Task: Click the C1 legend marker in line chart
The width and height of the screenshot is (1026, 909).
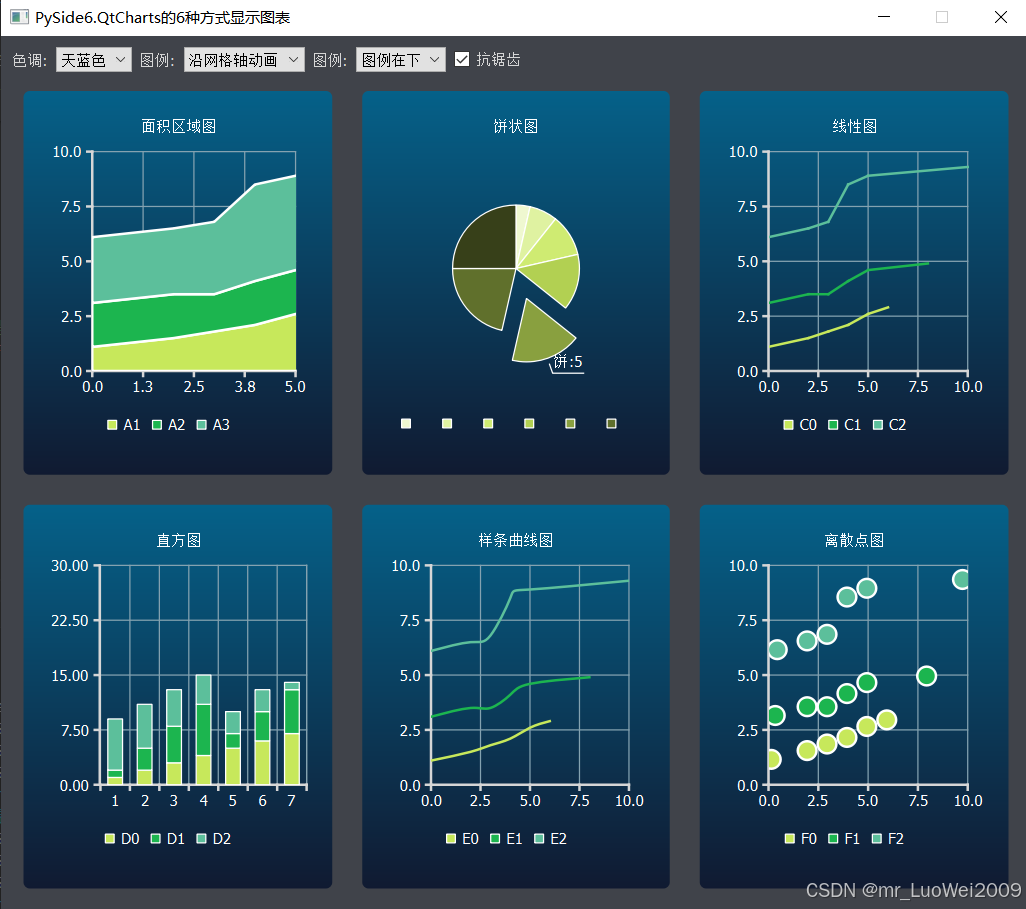Action: point(833,425)
